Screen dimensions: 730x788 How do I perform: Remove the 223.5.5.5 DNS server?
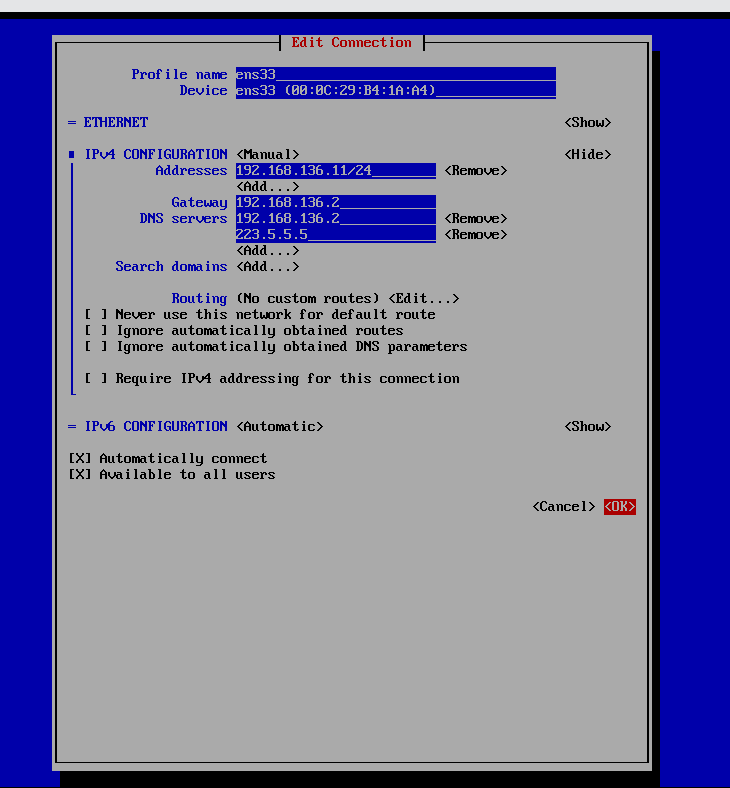(475, 234)
